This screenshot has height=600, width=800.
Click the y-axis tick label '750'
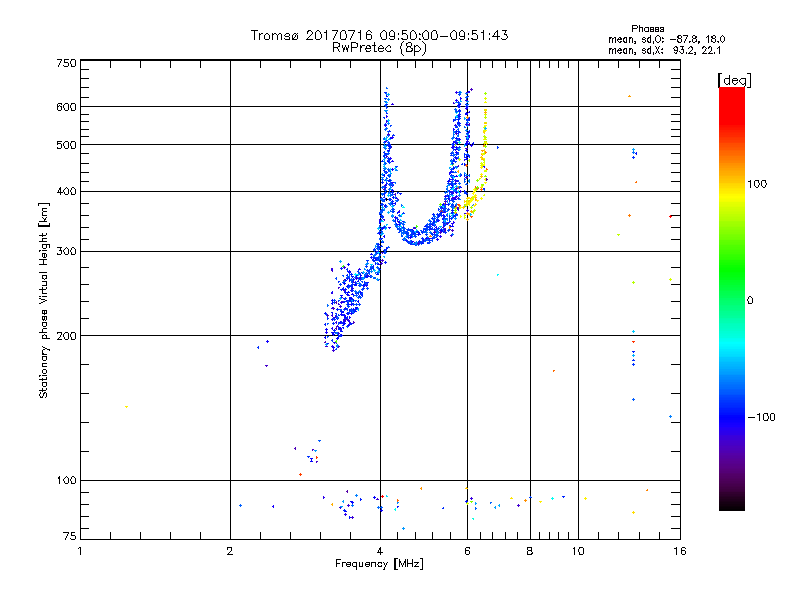tap(66, 63)
